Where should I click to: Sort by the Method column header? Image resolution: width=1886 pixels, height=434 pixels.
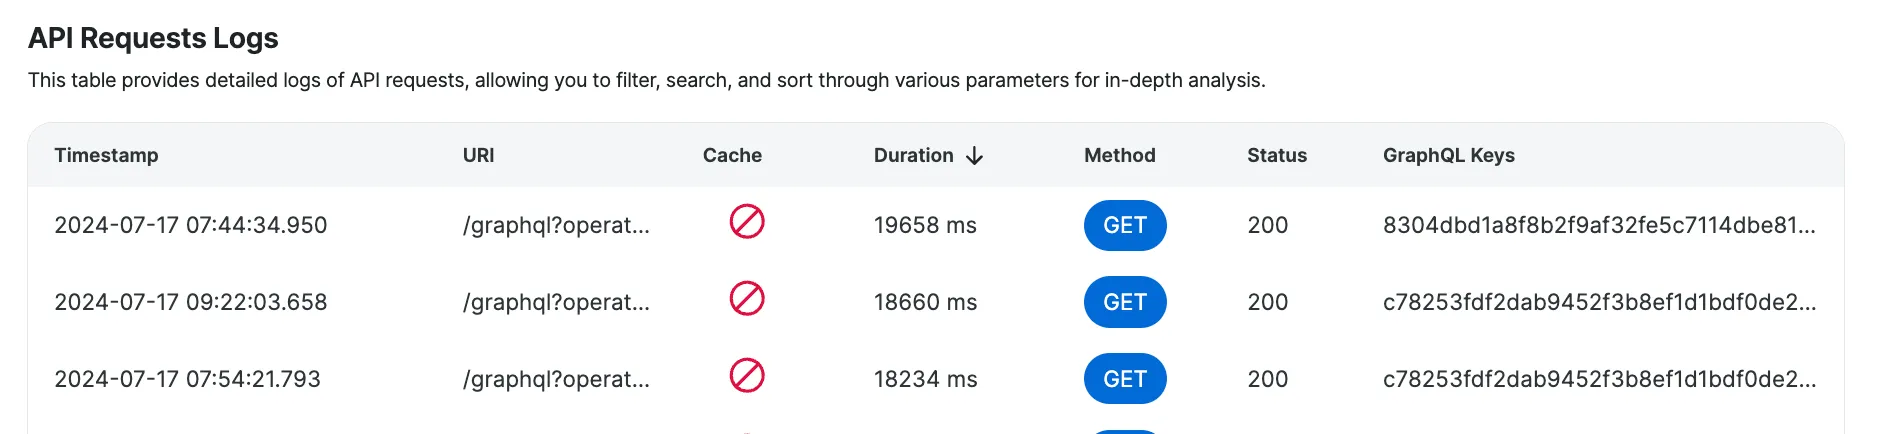click(x=1119, y=156)
